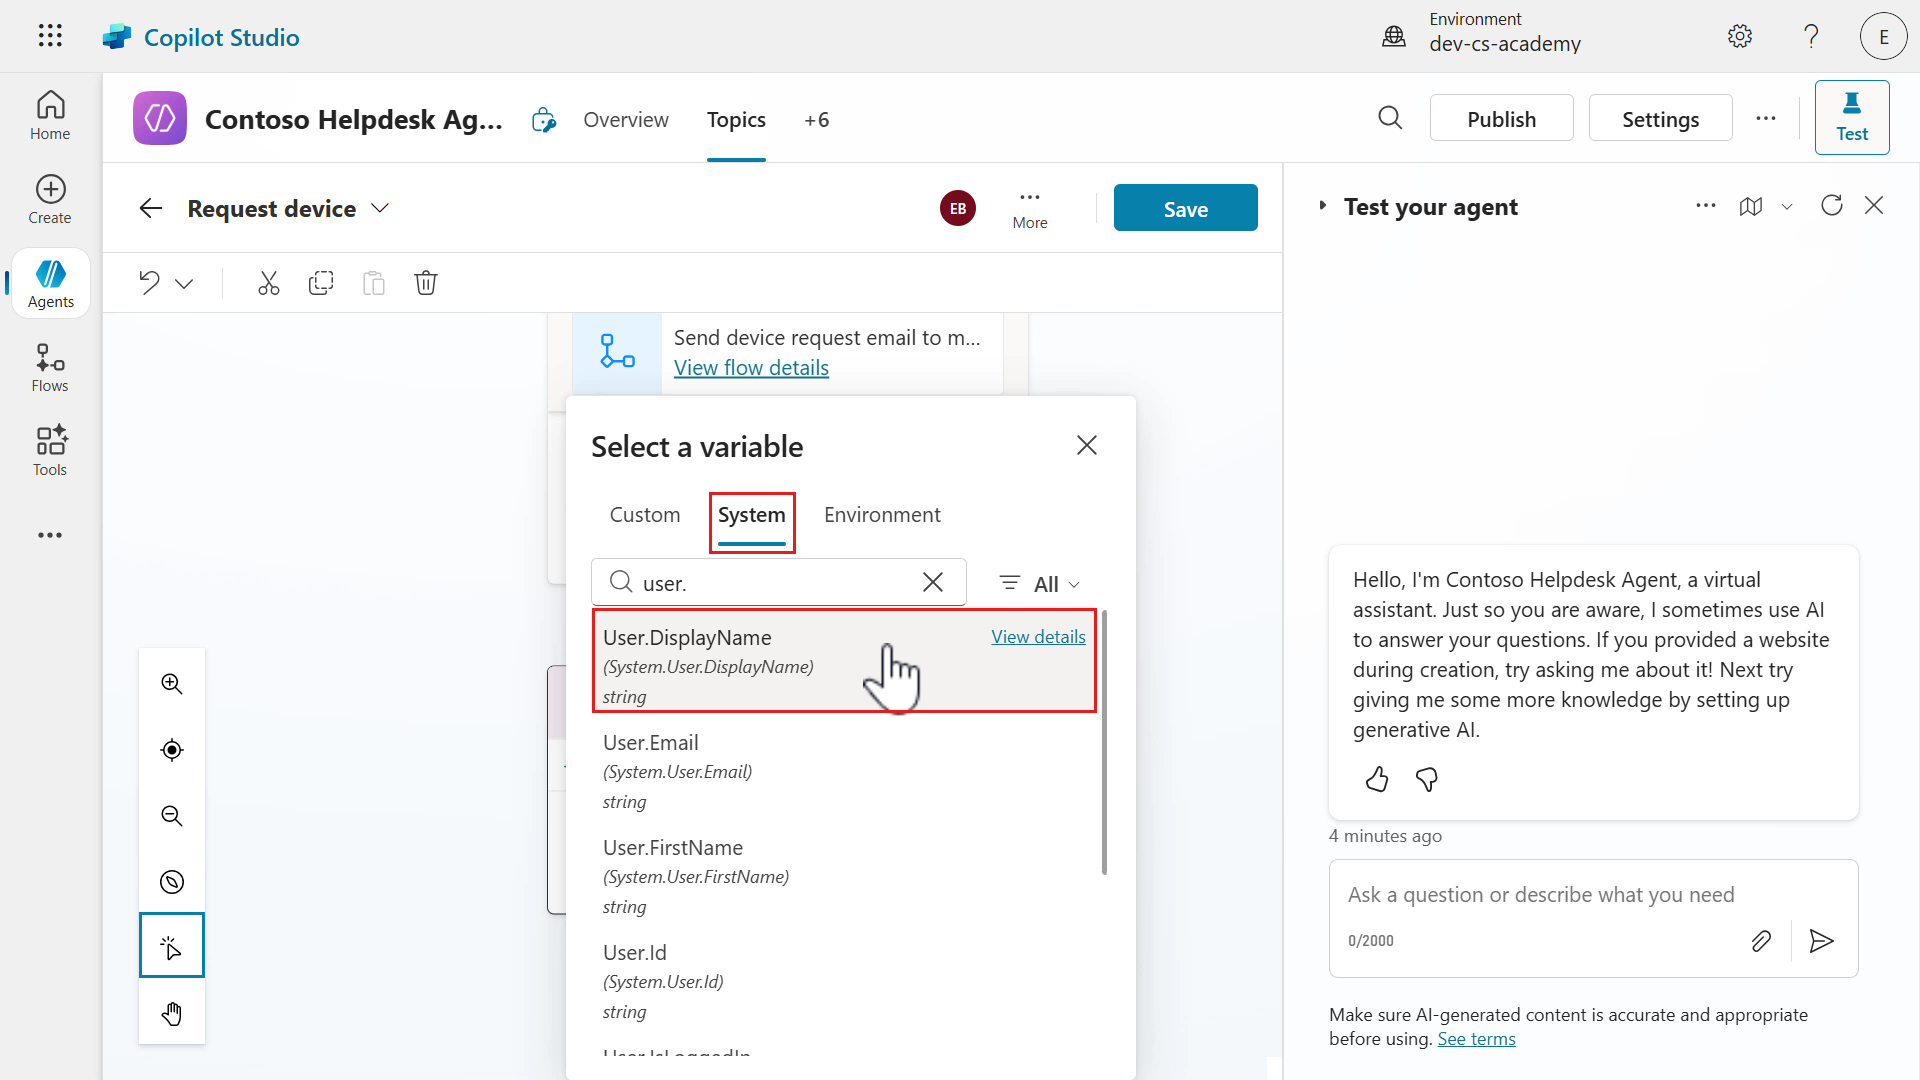Refresh the test conversation

tap(1831, 206)
